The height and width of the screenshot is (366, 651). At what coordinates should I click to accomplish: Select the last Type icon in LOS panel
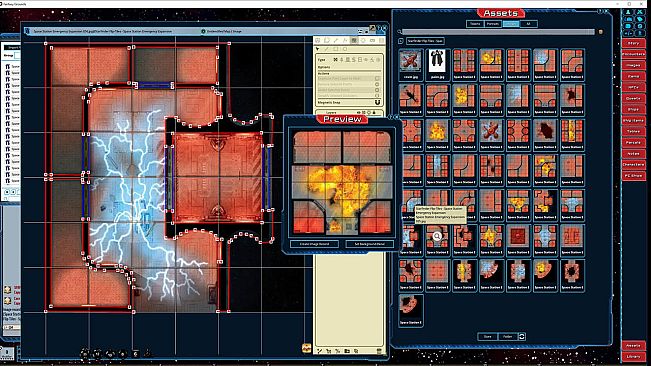point(378,60)
